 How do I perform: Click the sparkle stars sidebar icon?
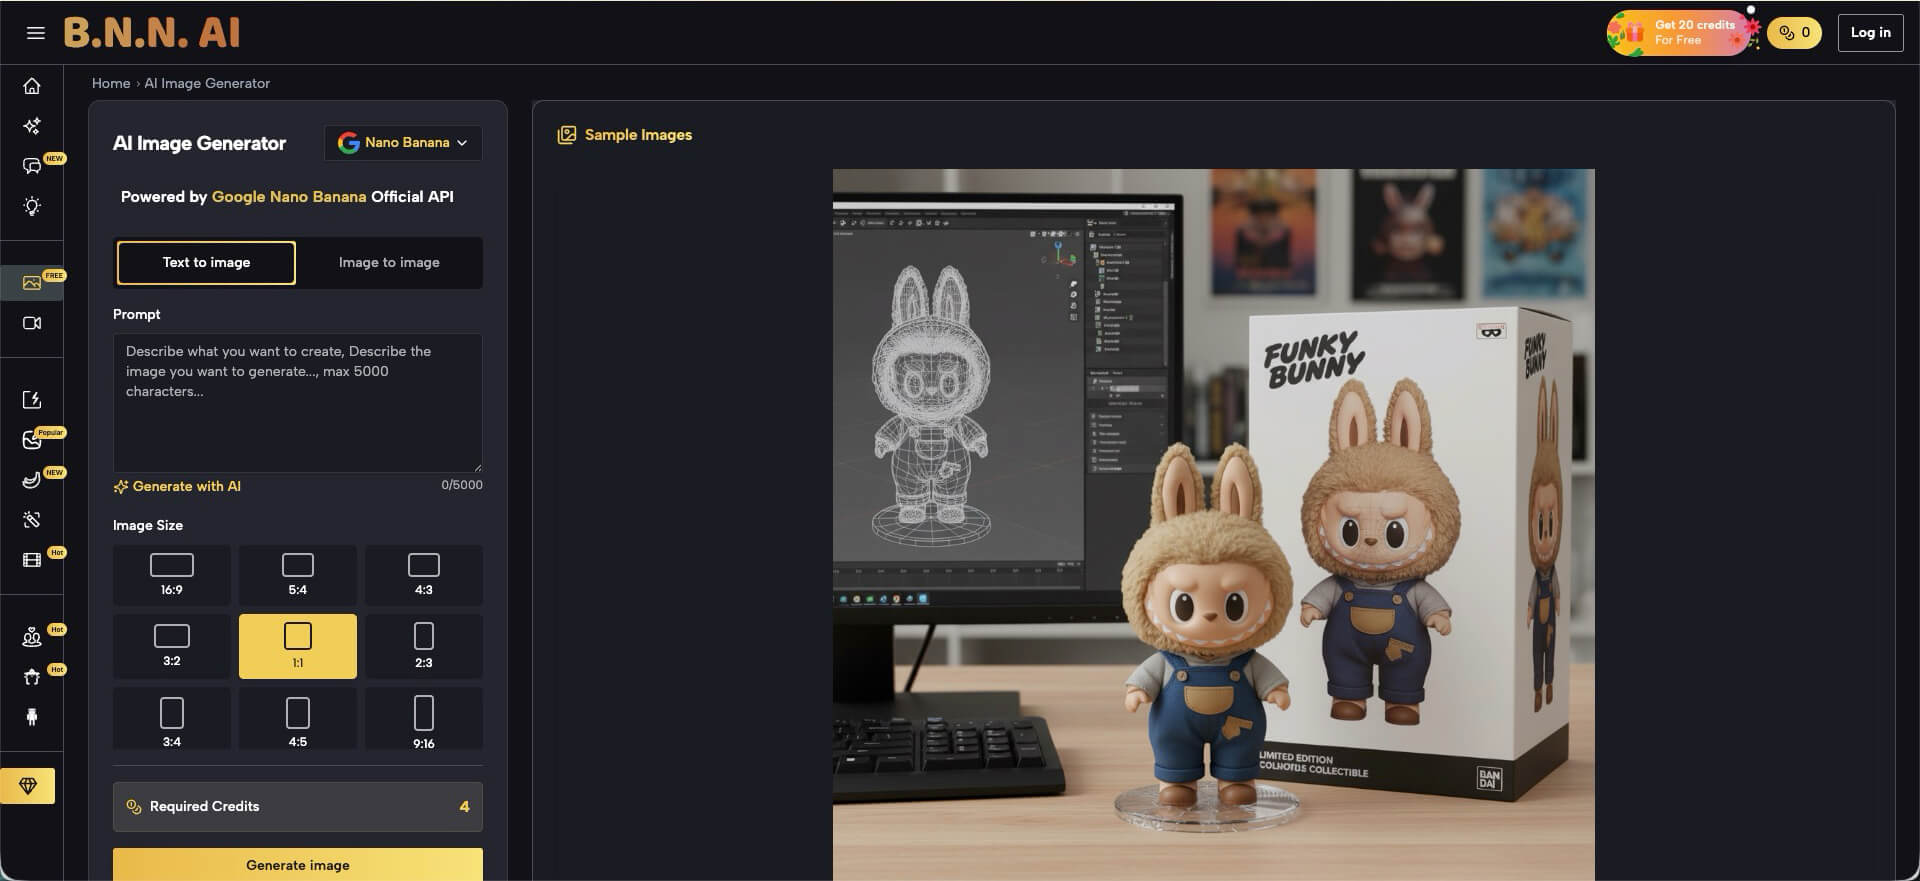click(32, 126)
